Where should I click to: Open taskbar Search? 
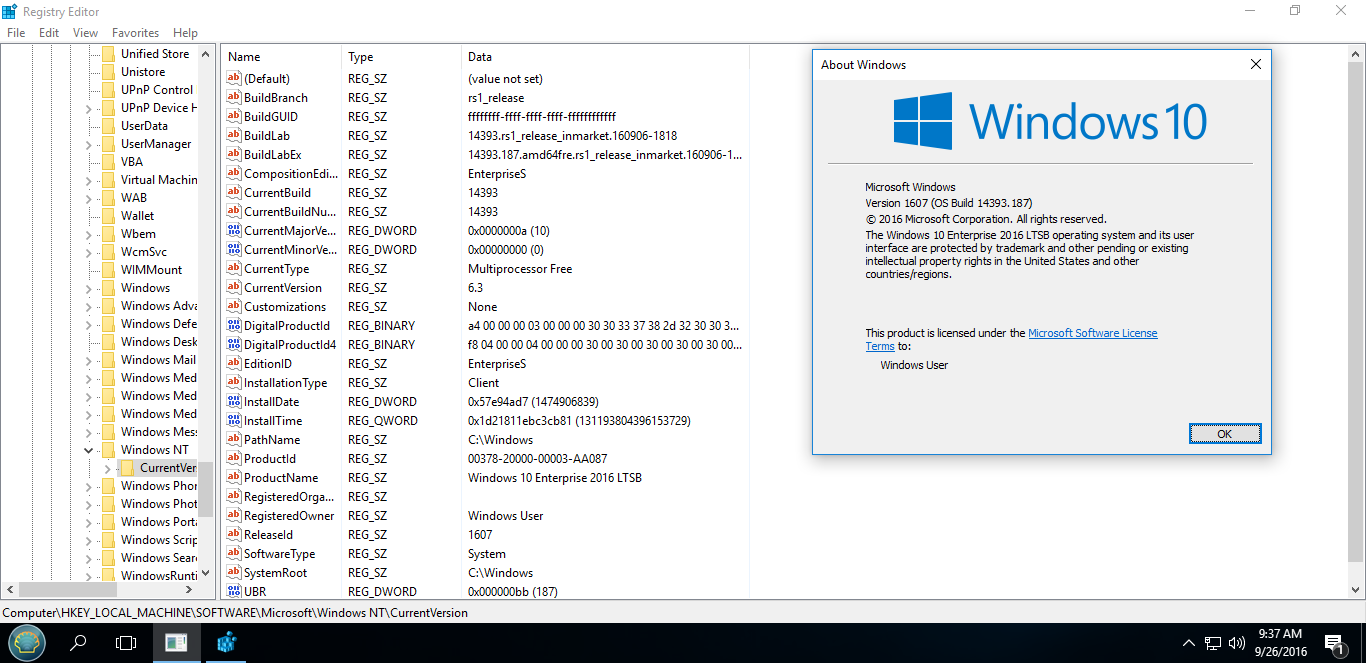[78, 643]
